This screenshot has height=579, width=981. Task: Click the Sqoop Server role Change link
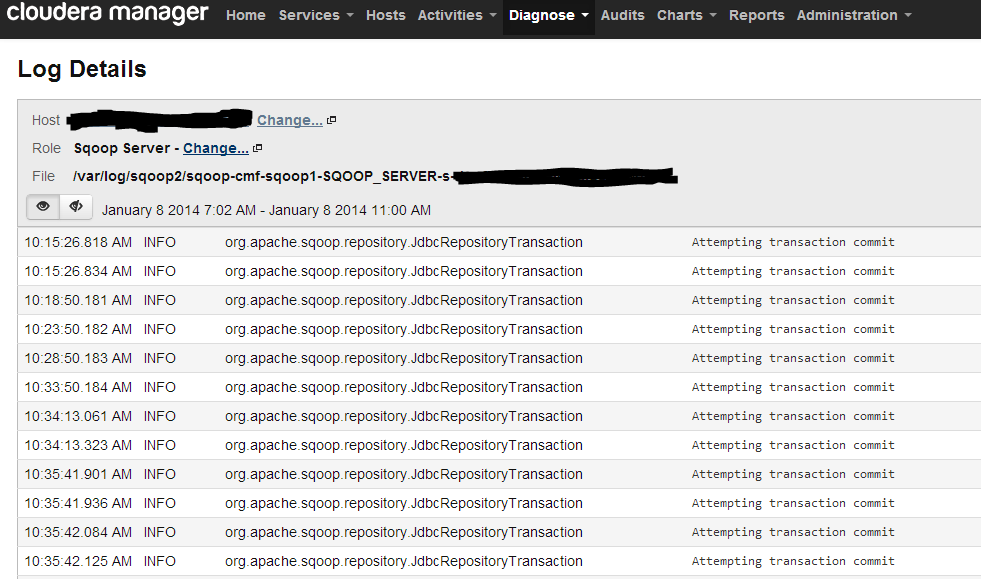click(215, 148)
